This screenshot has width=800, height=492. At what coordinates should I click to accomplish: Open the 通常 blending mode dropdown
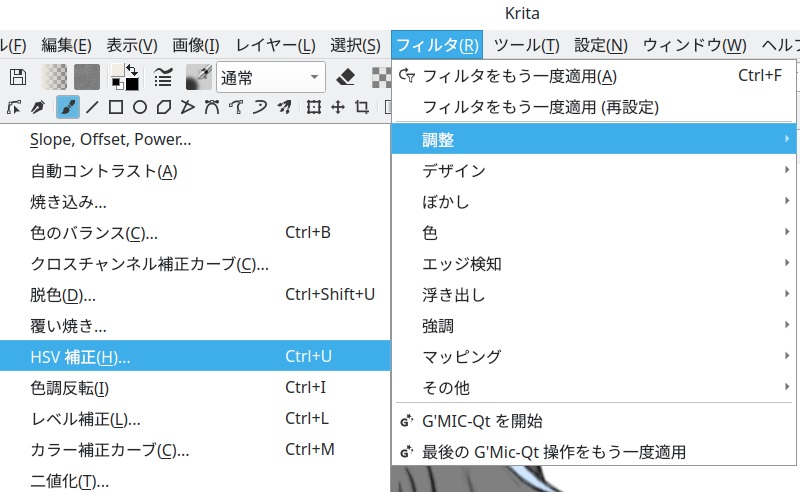pos(271,77)
